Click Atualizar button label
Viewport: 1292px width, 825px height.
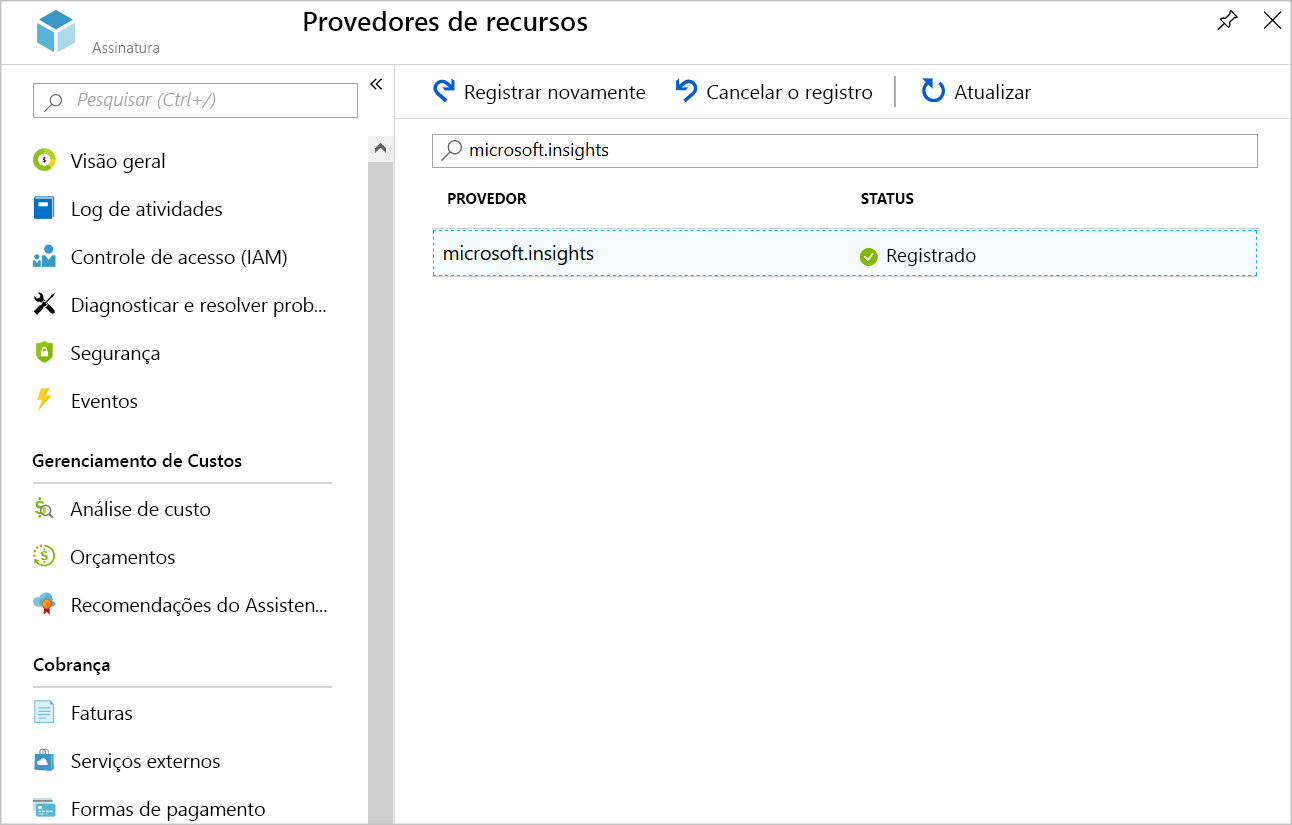point(992,92)
